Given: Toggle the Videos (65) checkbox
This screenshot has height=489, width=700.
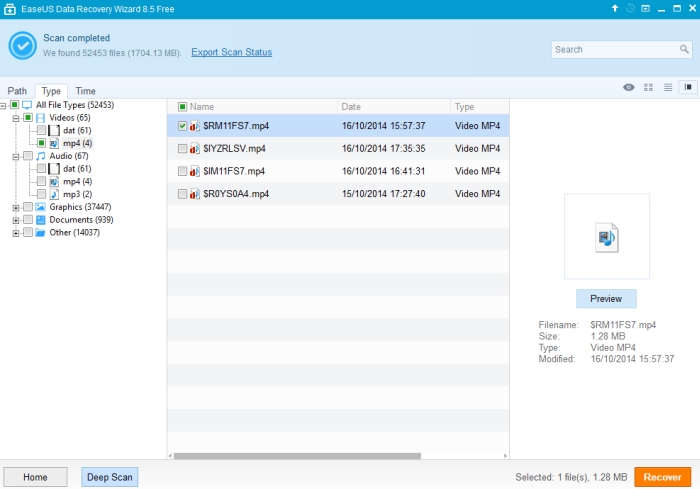Looking at the screenshot, I should pos(28,118).
